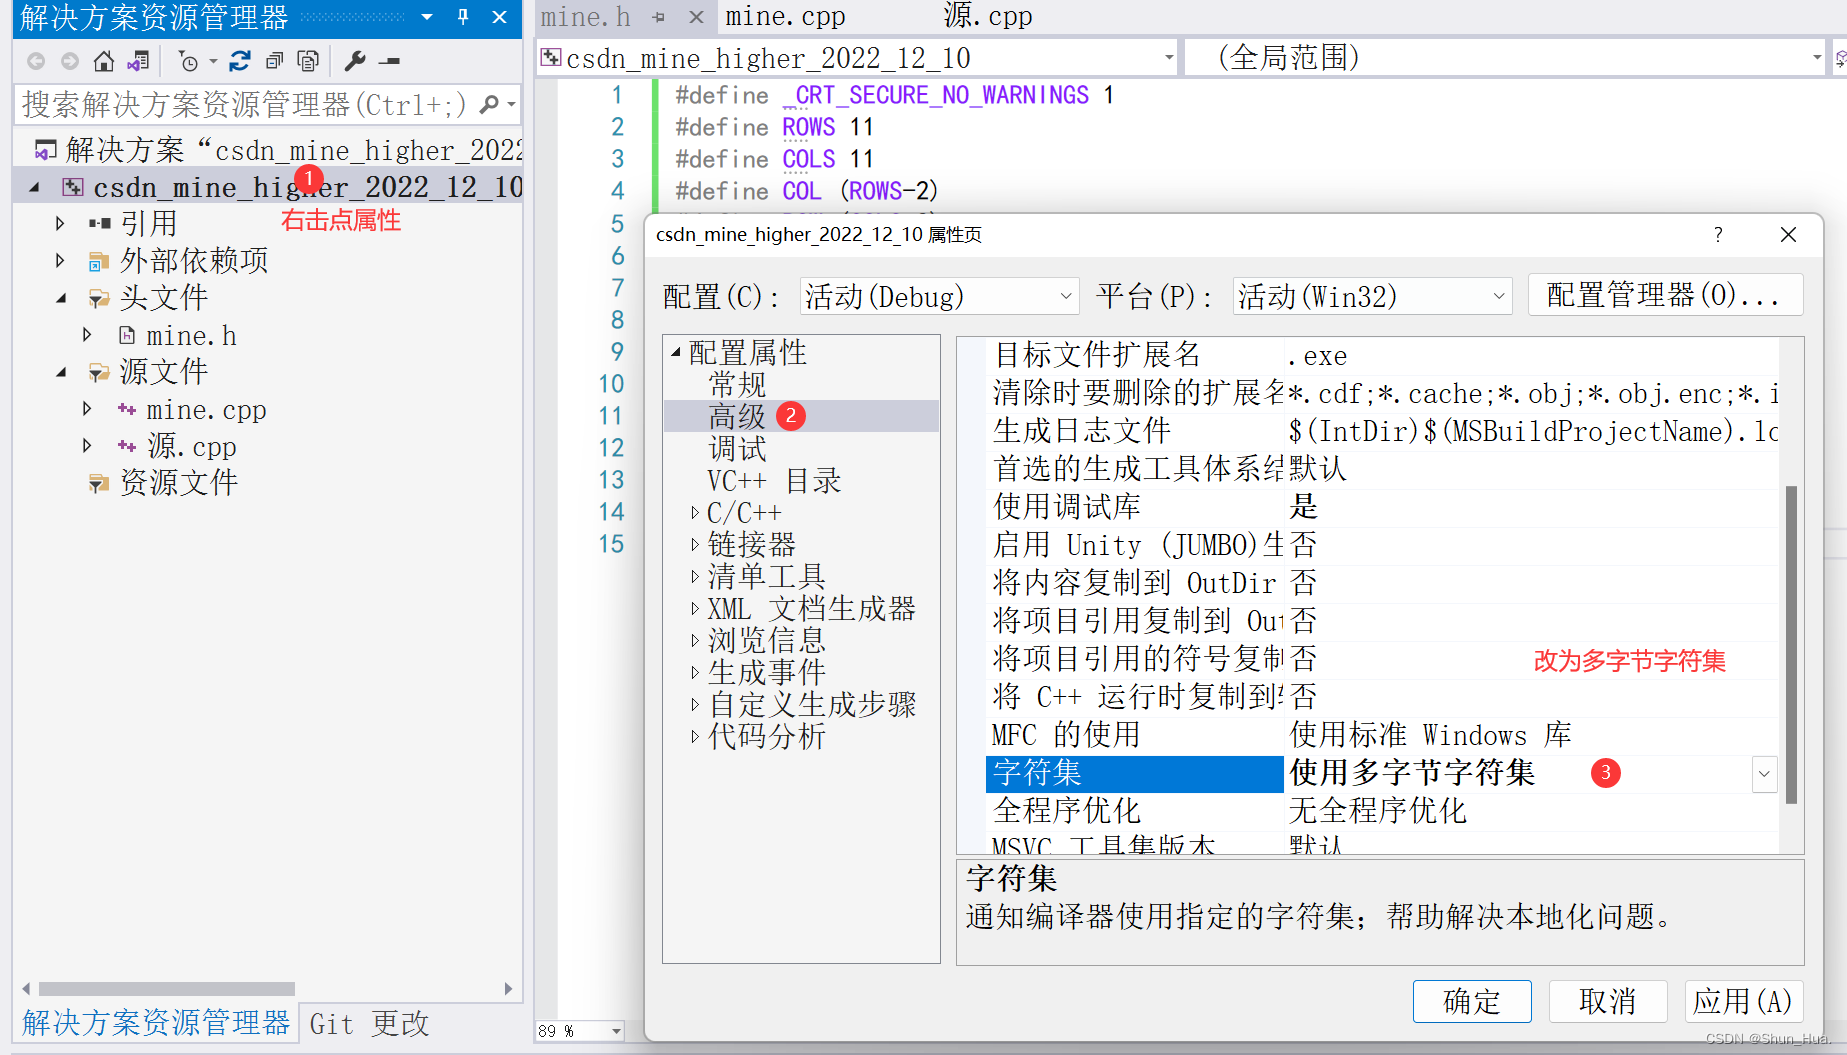The image size is (1847, 1055).
Task: Click the Solution Explorer horizontal scrollbar thumb
Action: pyautogui.click(x=166, y=989)
